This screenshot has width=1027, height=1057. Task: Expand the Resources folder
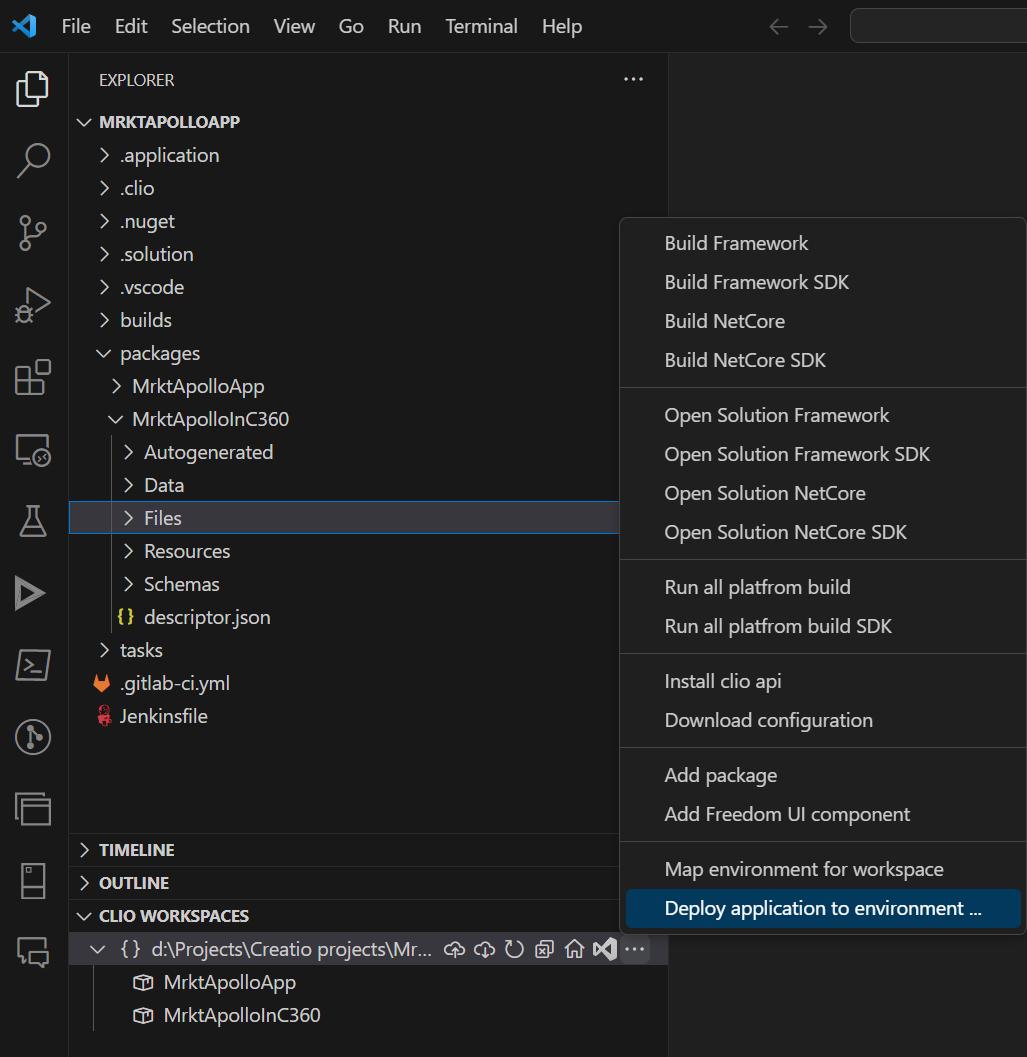(x=129, y=551)
